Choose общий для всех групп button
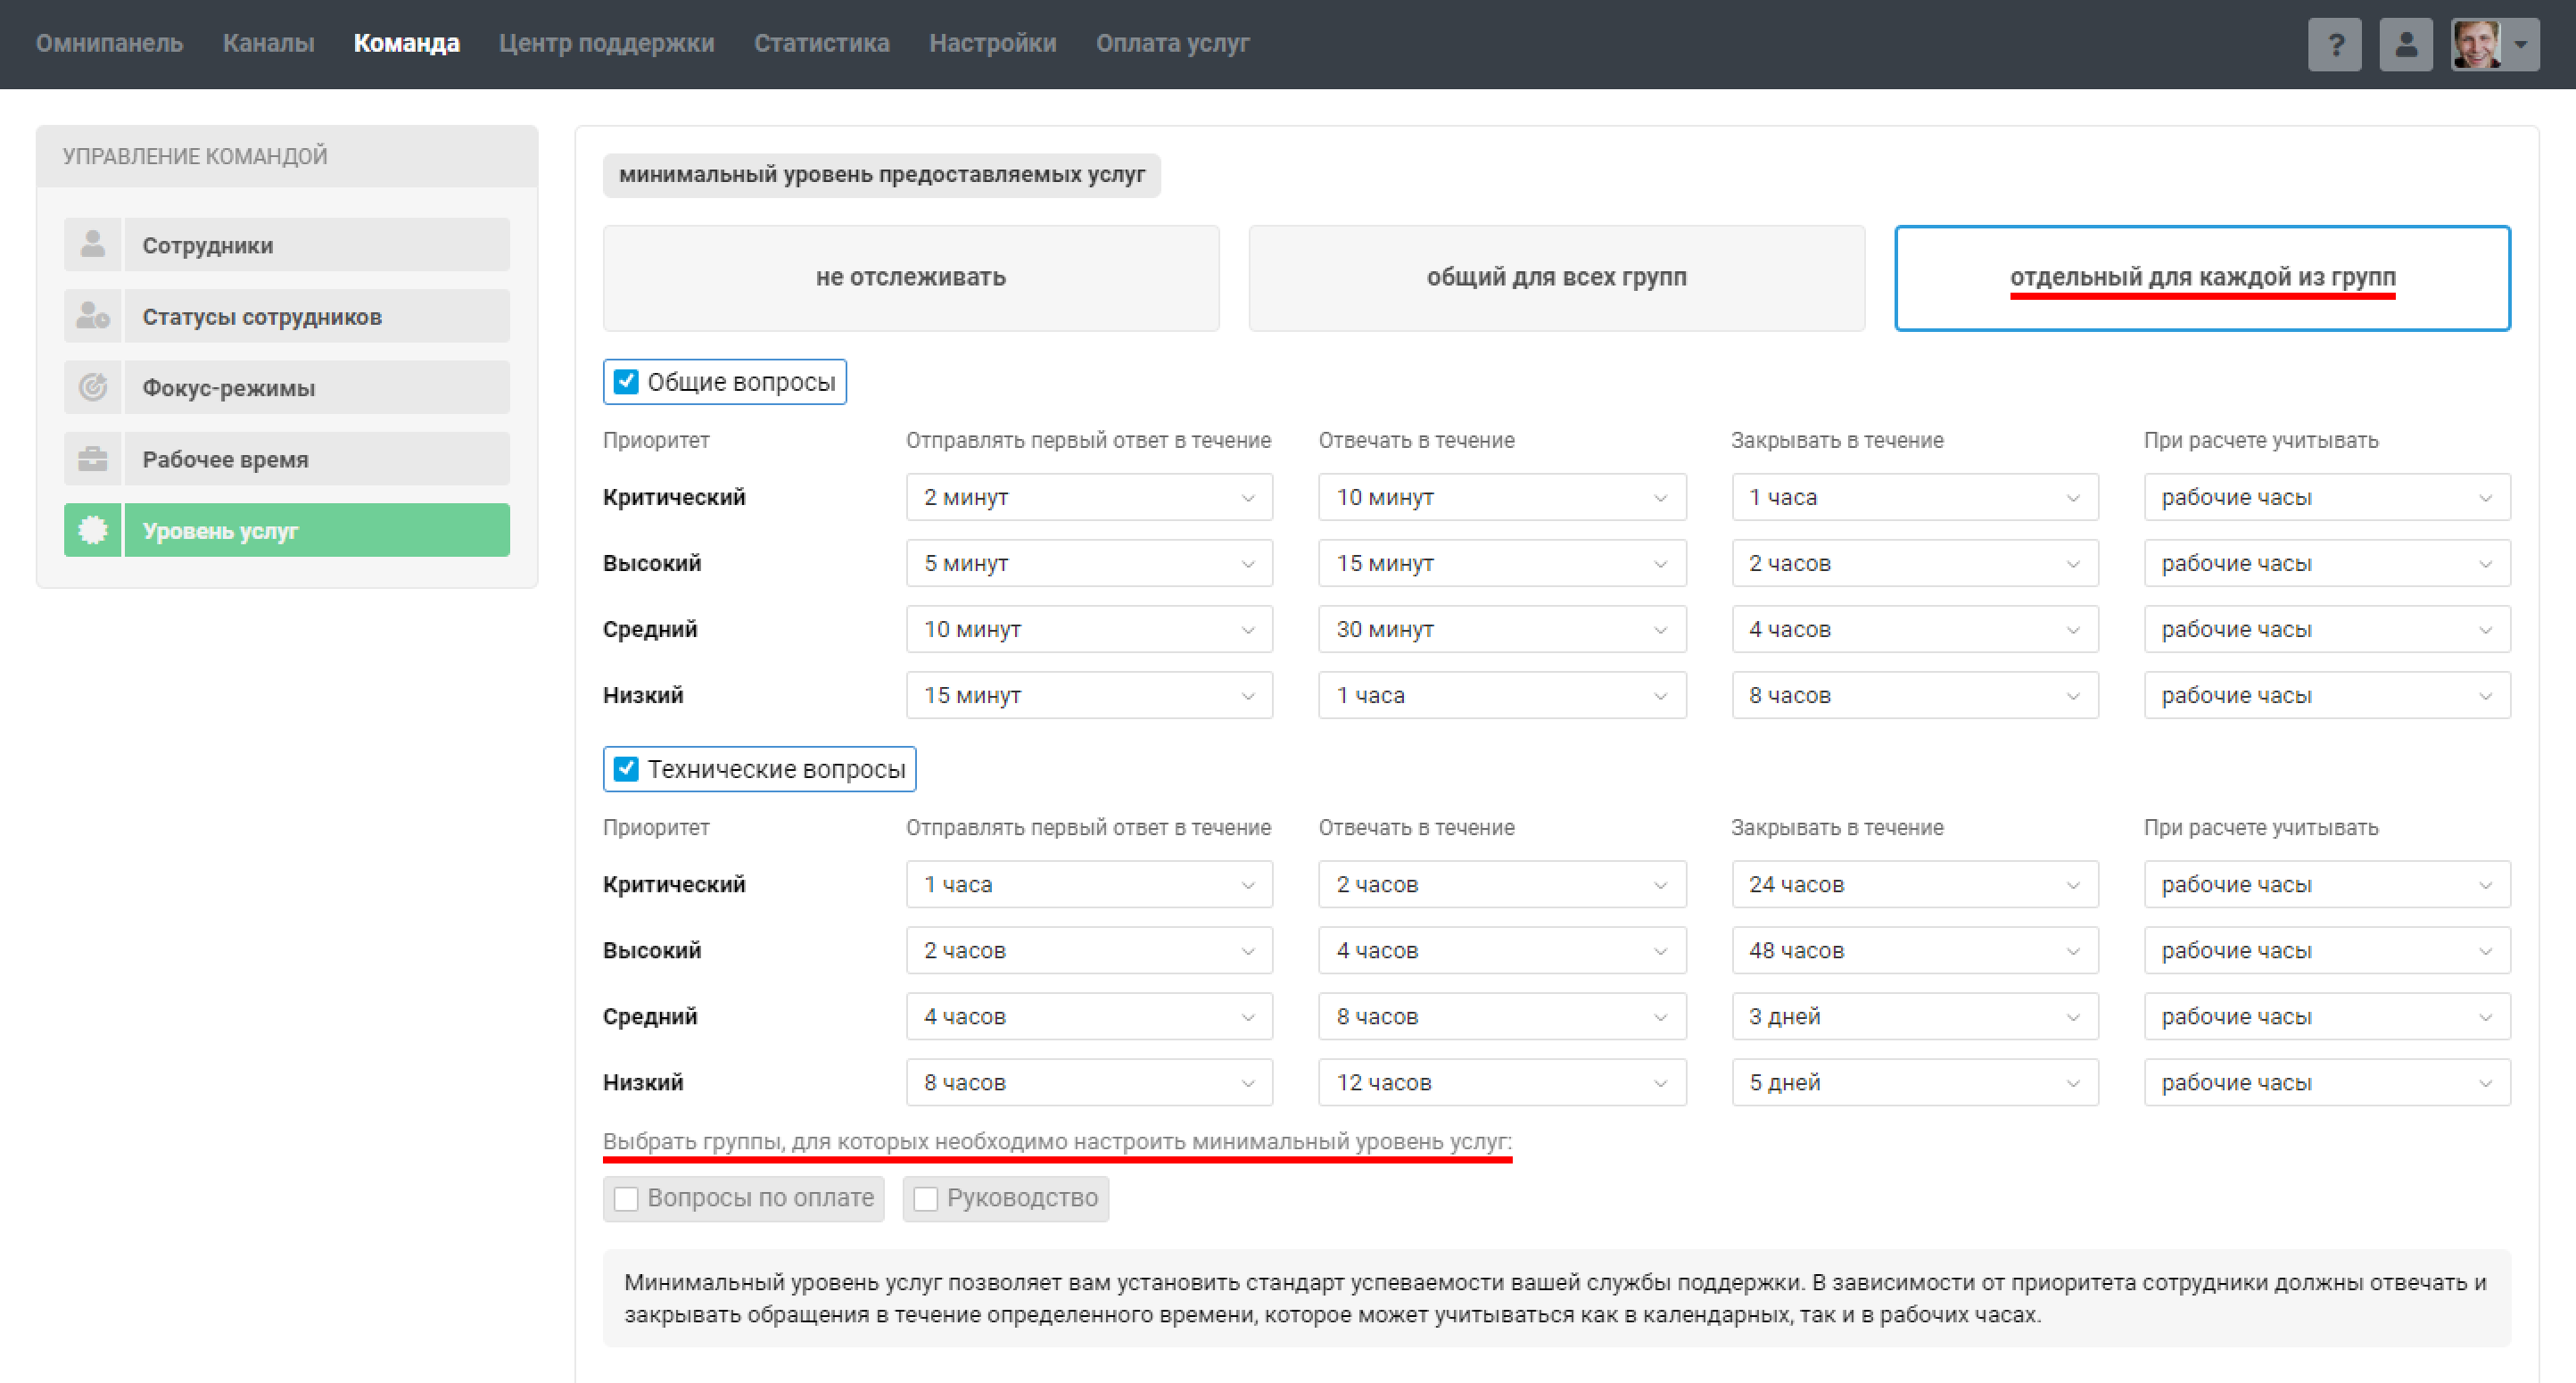Image resolution: width=2576 pixels, height=1383 pixels. pyautogui.click(x=1555, y=278)
